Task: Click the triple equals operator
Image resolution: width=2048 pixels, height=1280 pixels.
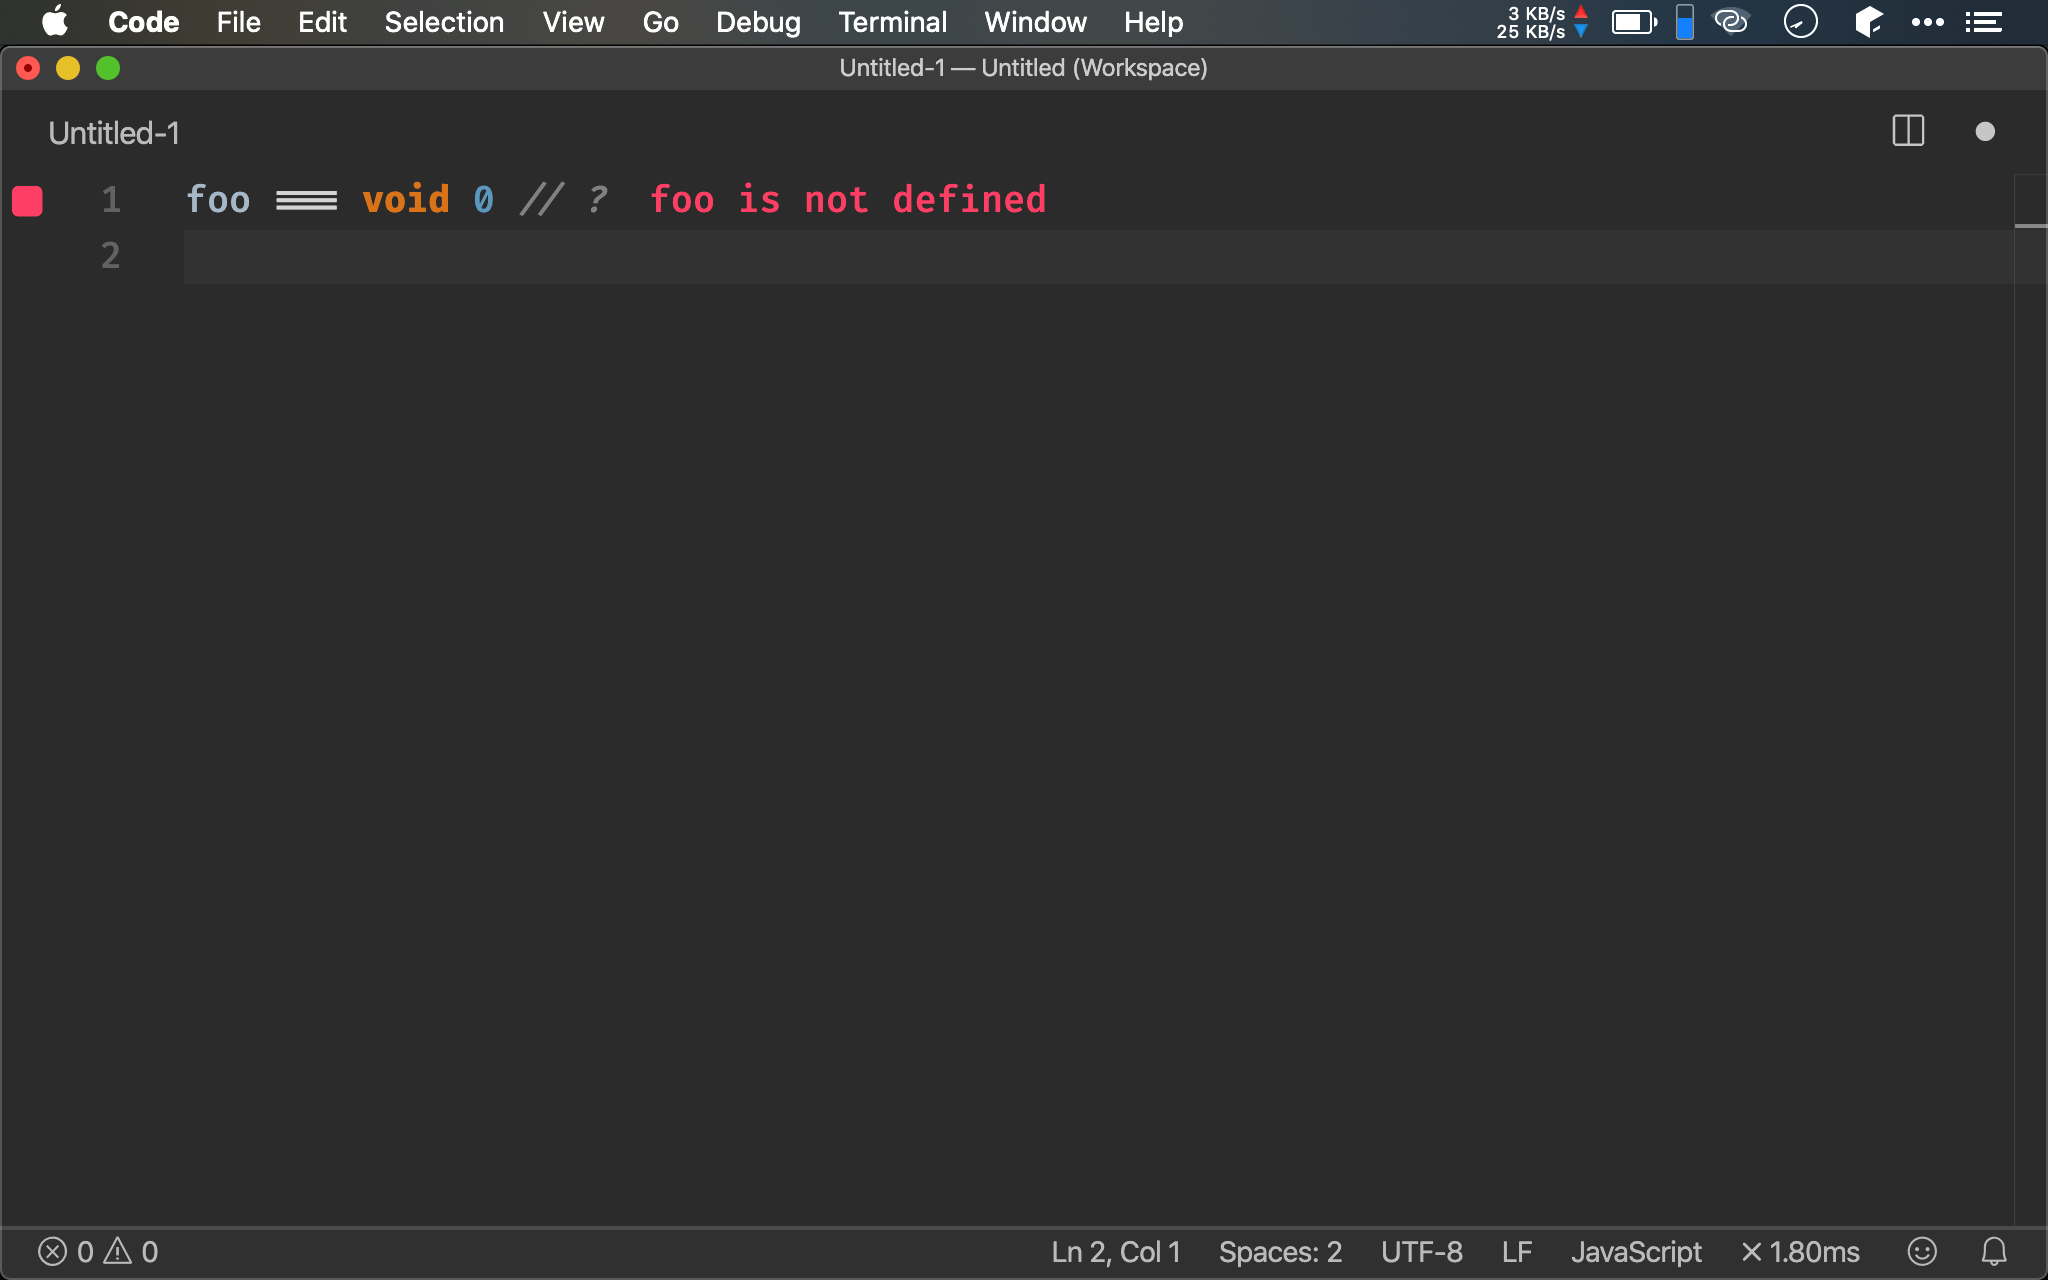Action: (x=306, y=201)
